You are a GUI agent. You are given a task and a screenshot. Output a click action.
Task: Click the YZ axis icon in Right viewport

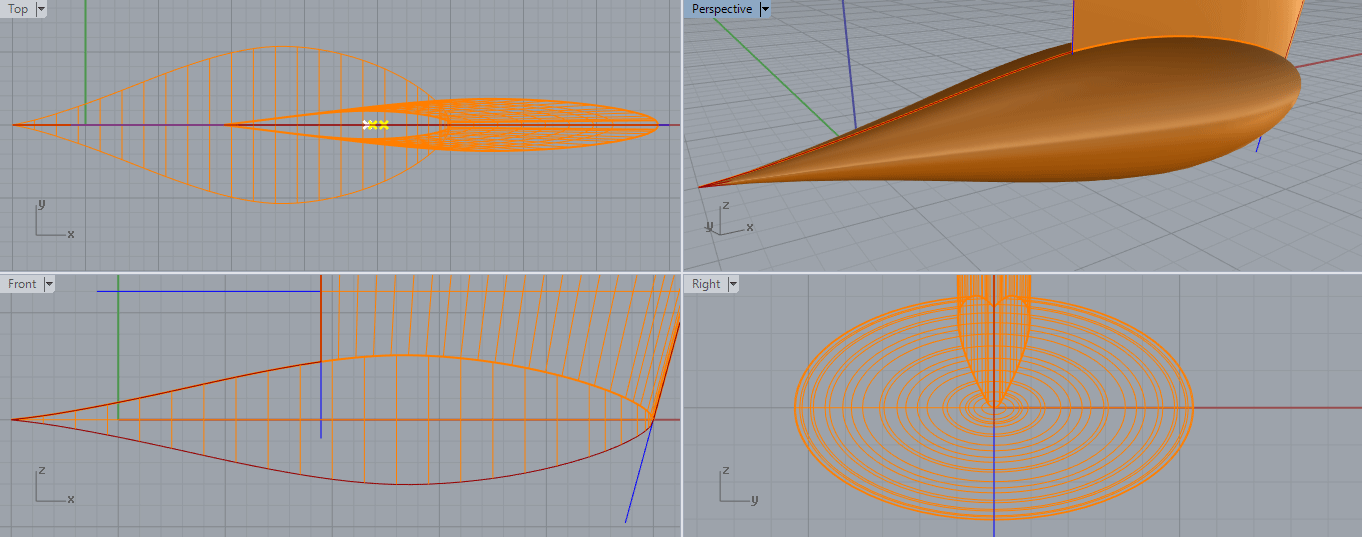point(739,484)
